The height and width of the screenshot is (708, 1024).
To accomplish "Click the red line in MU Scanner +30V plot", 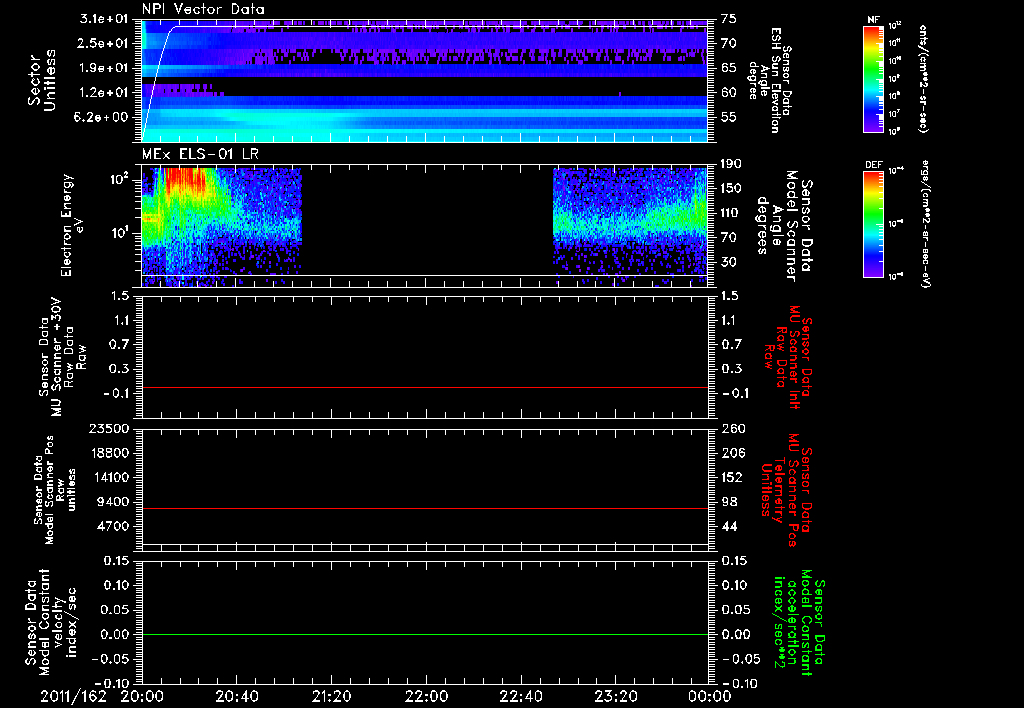I will click(425, 387).
